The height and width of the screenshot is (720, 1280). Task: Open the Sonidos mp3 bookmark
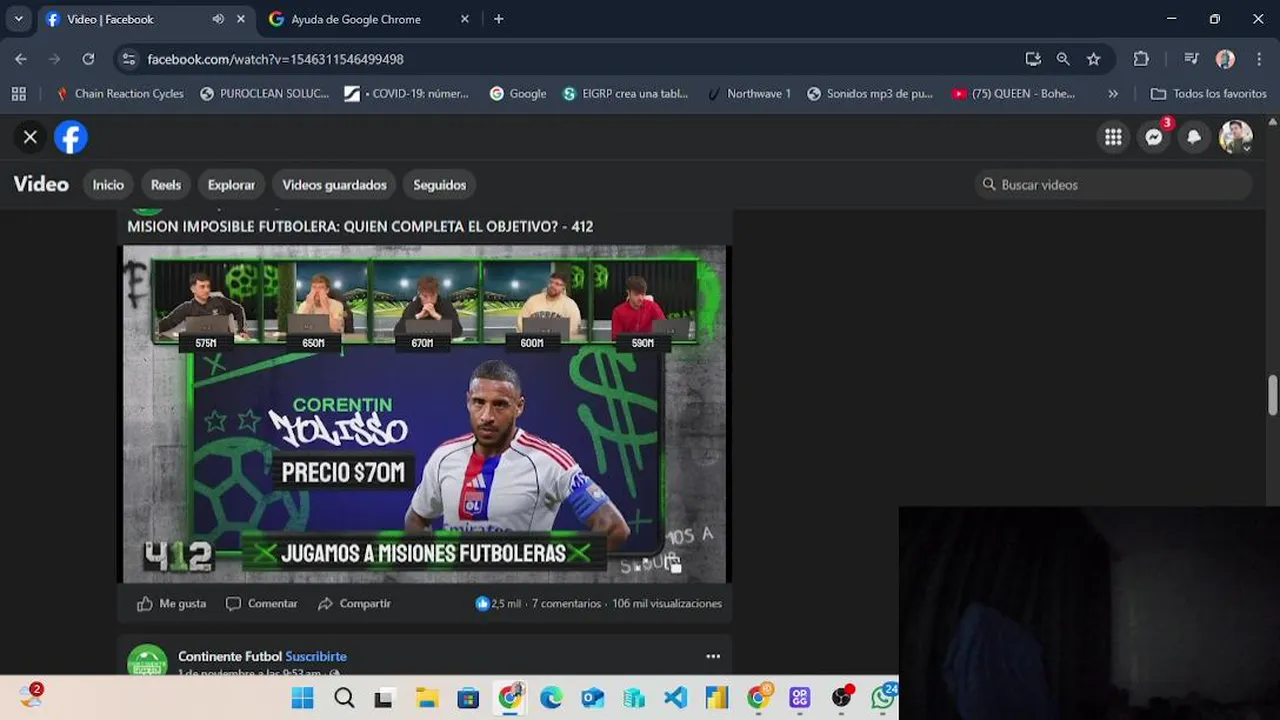coord(870,94)
